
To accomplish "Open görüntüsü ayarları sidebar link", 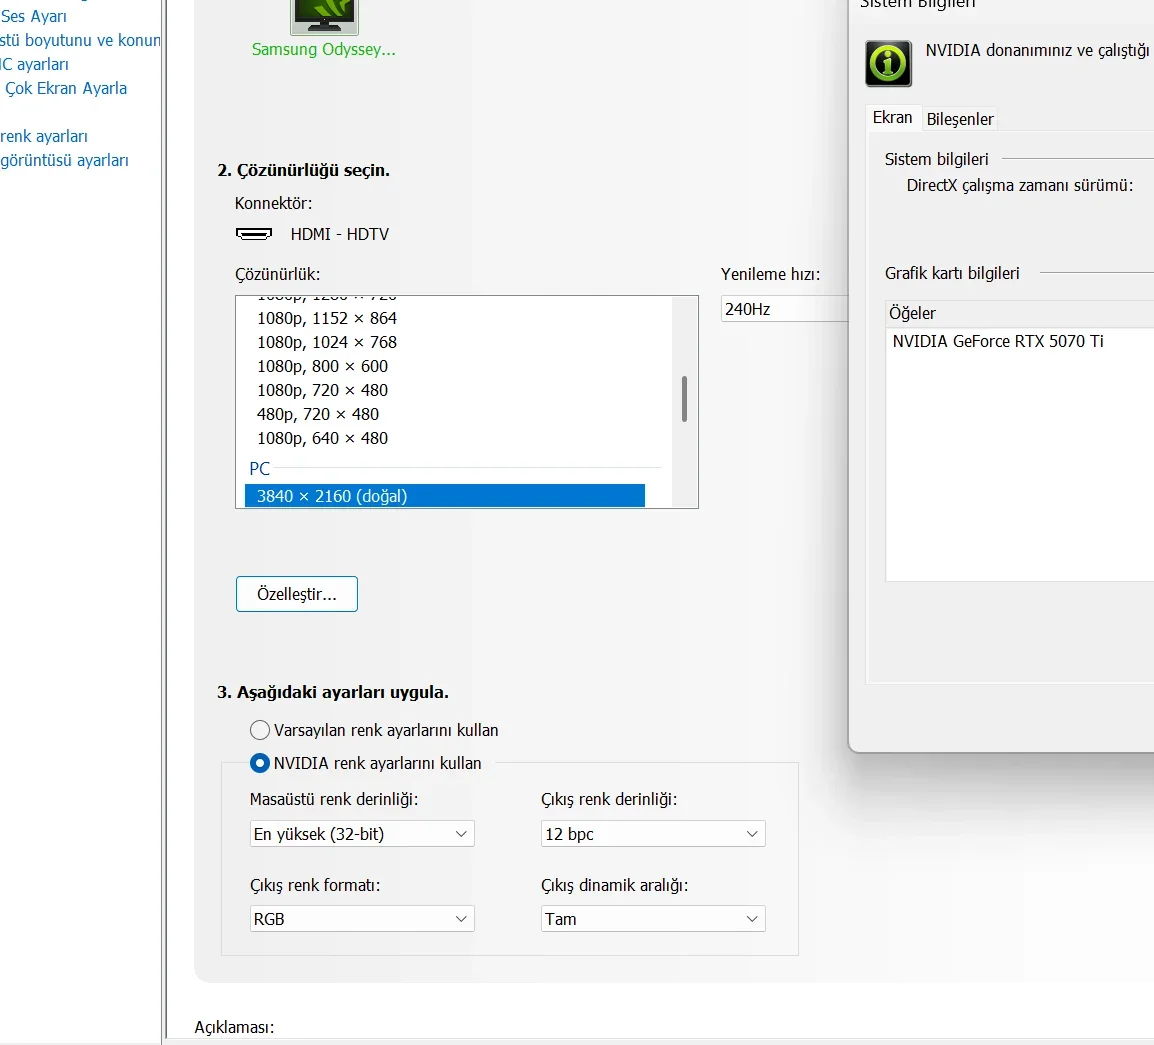I will [64, 160].
